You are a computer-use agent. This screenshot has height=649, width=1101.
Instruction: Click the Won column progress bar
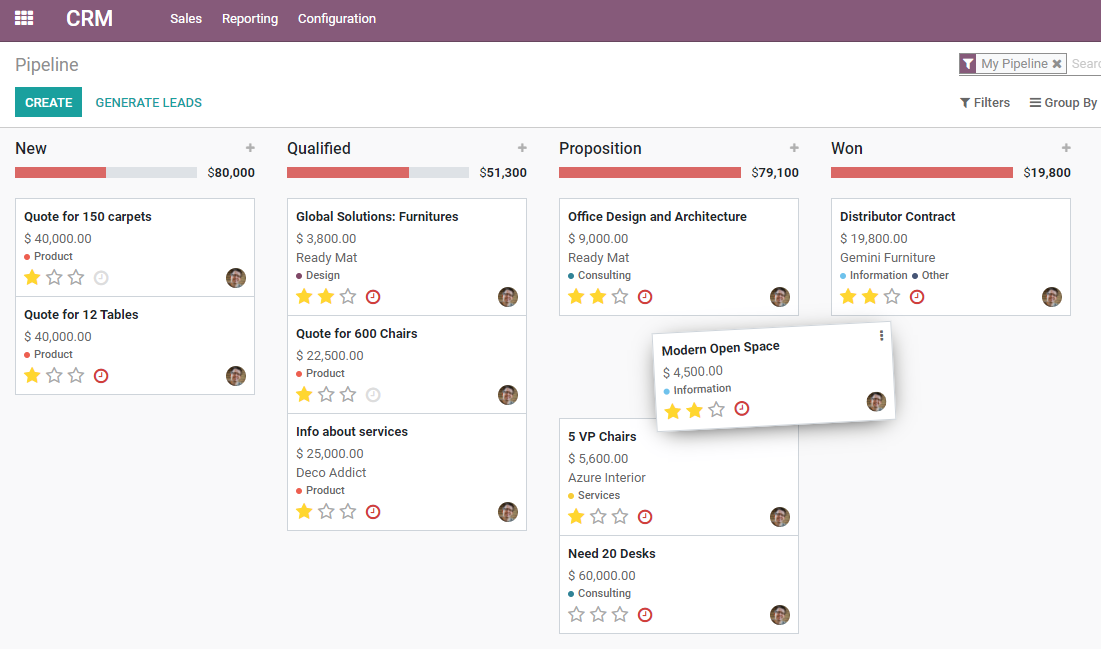point(920,172)
